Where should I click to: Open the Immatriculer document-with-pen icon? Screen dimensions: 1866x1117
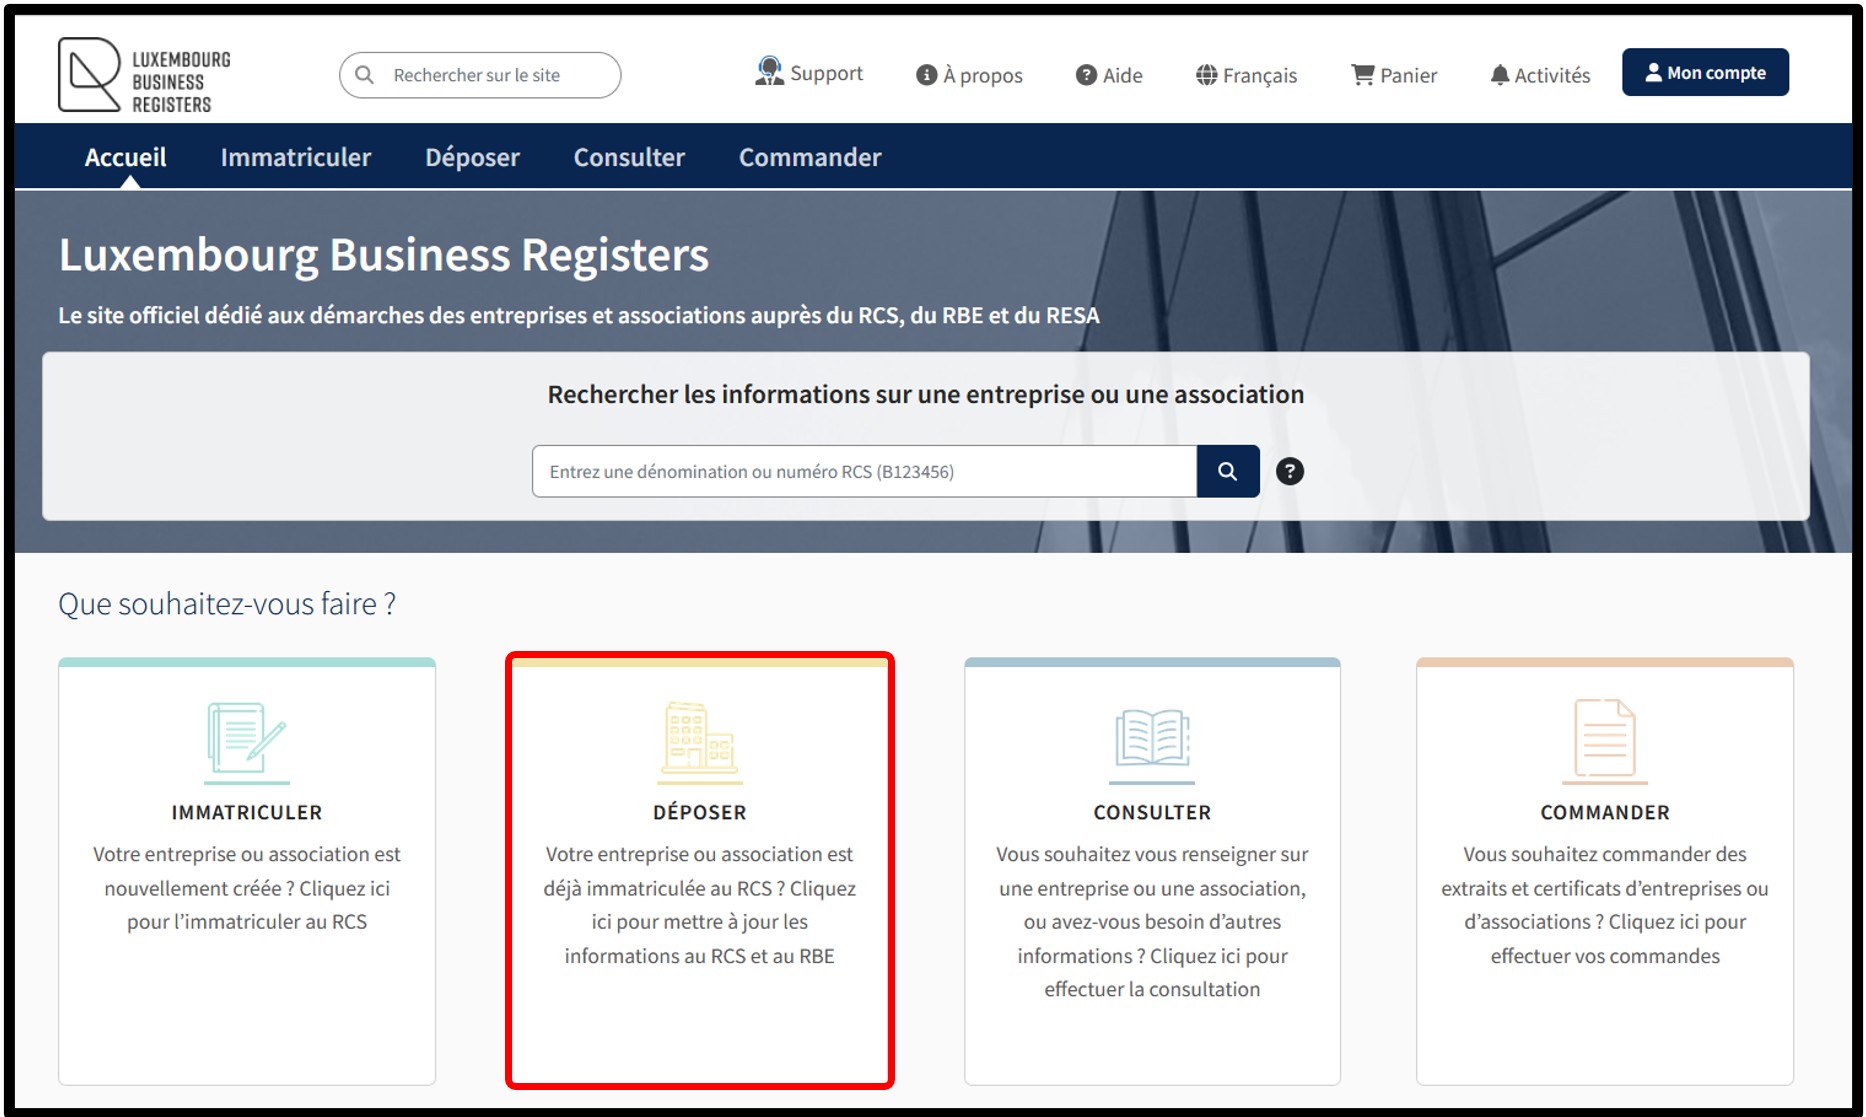(x=246, y=741)
